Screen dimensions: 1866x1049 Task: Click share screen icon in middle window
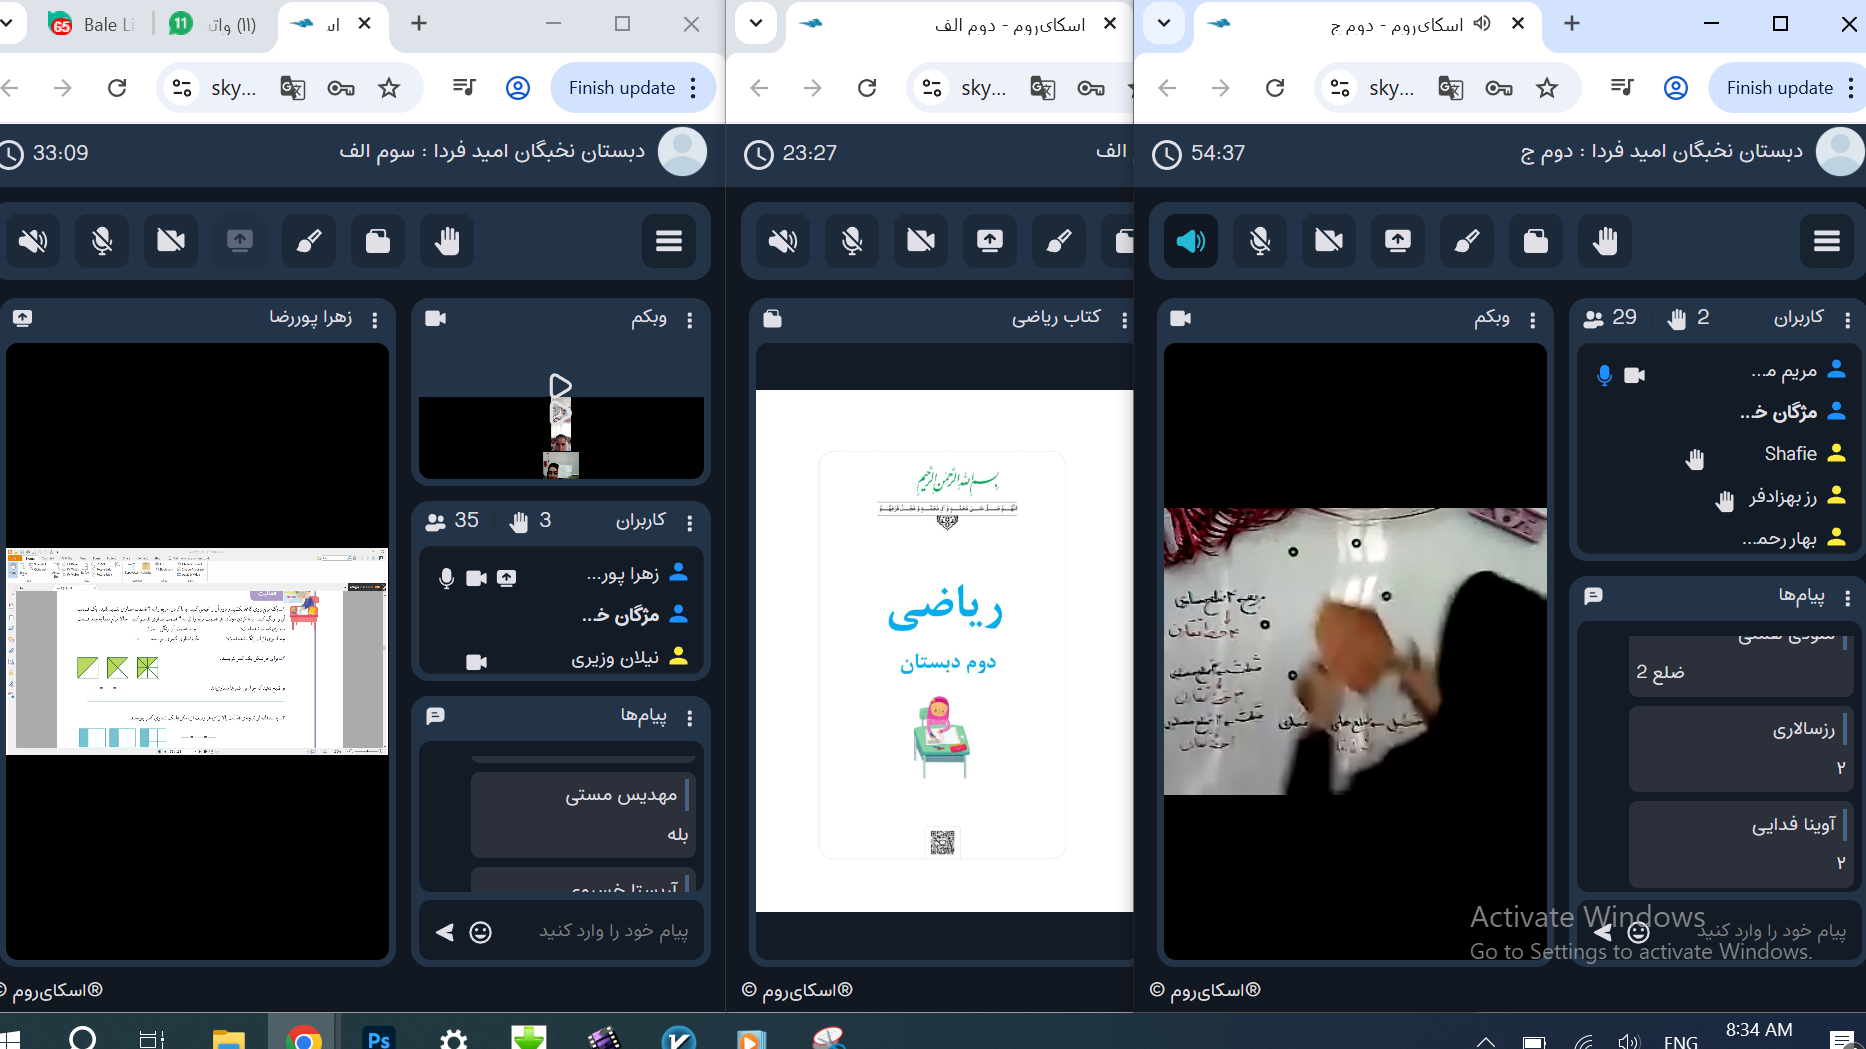coord(989,241)
